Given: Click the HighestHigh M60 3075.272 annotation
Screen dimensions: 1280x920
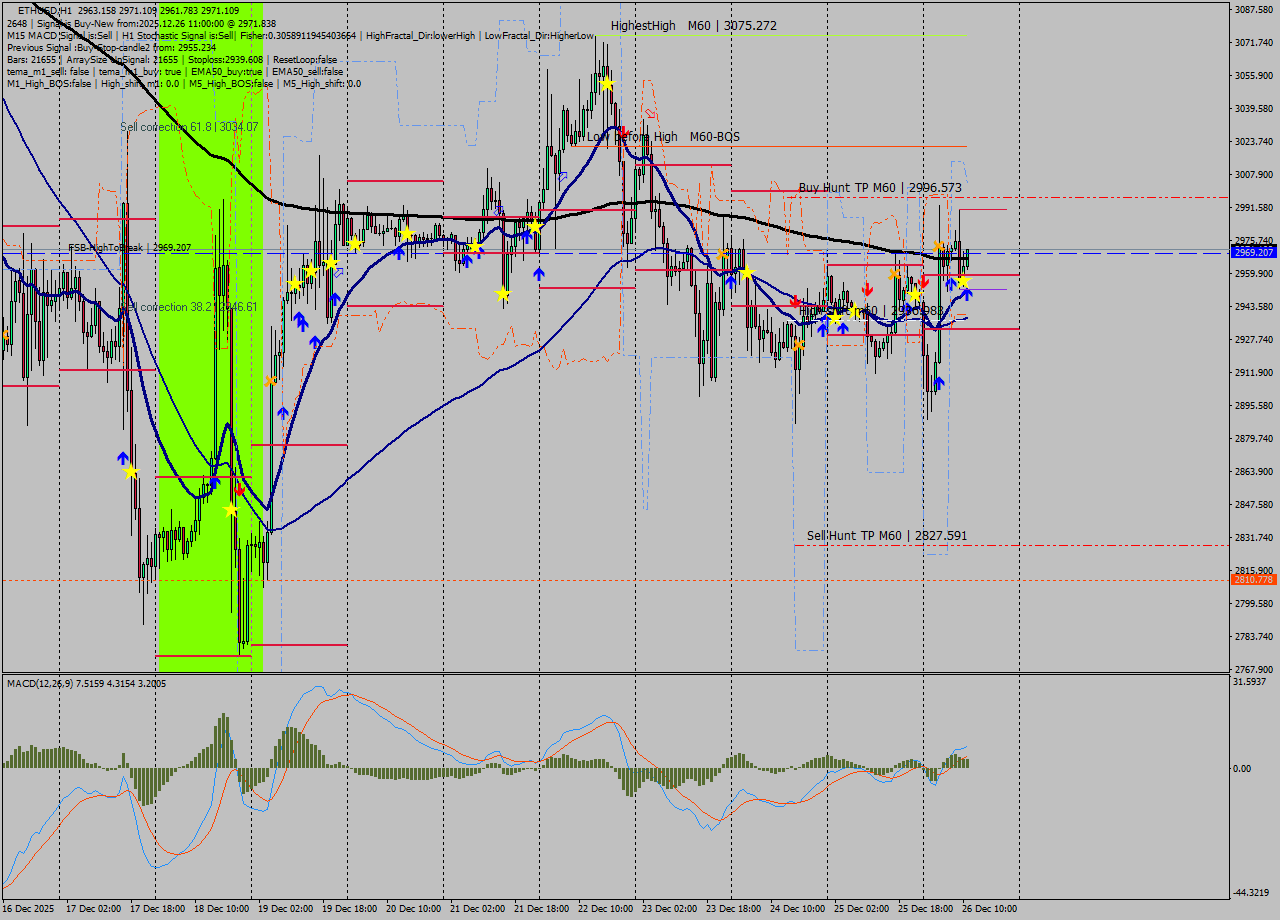Looking at the screenshot, I should point(692,26).
